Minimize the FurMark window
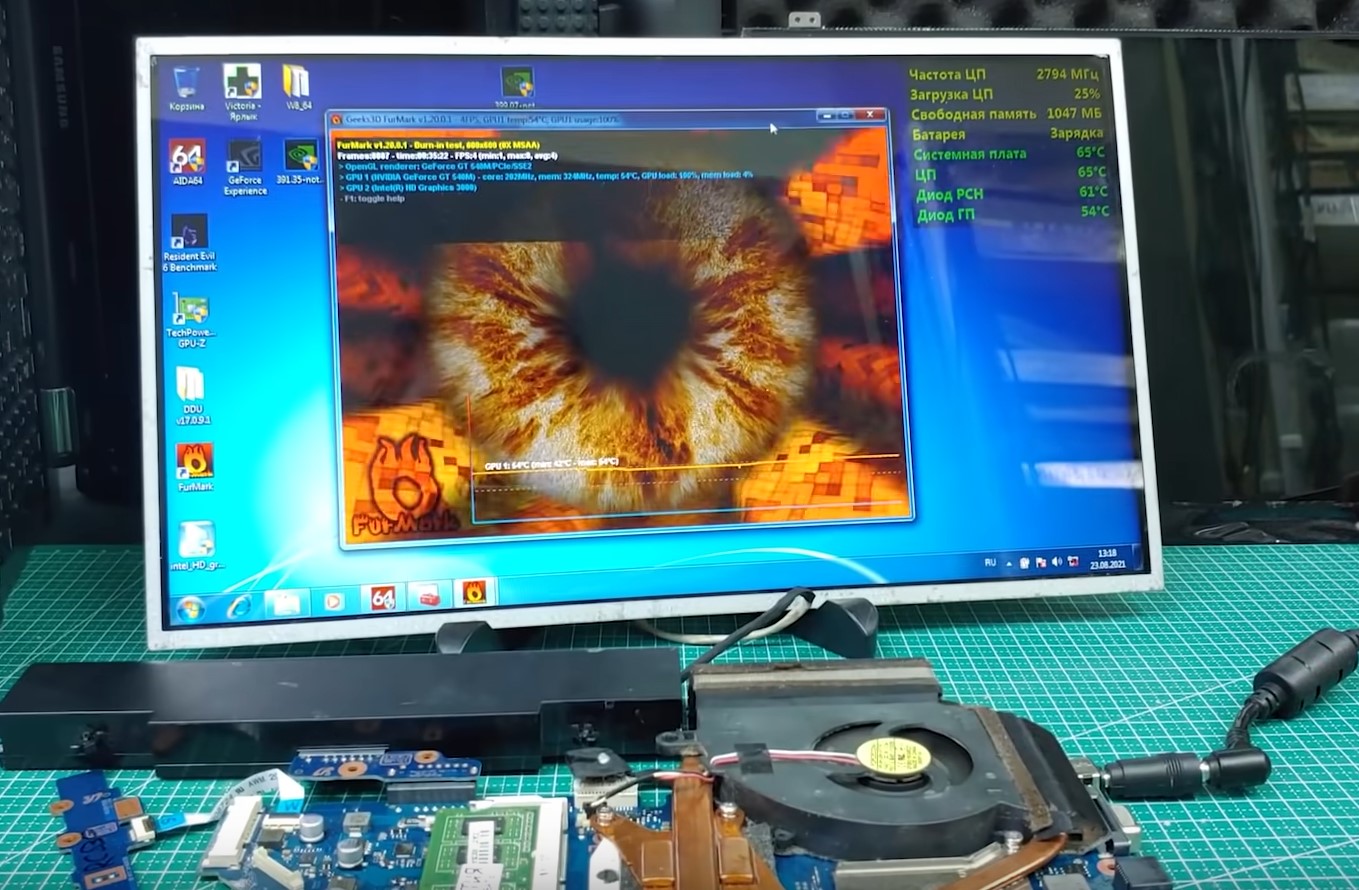Screen dimensions: 1359x890 coord(827,115)
